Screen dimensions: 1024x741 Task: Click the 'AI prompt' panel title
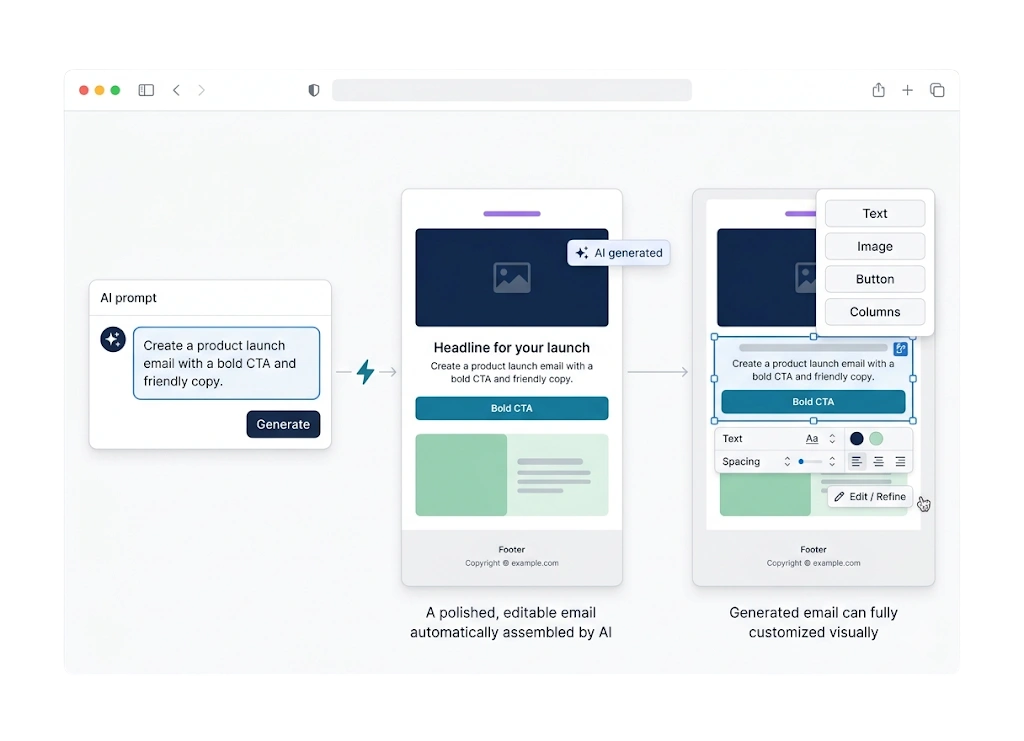click(x=129, y=298)
